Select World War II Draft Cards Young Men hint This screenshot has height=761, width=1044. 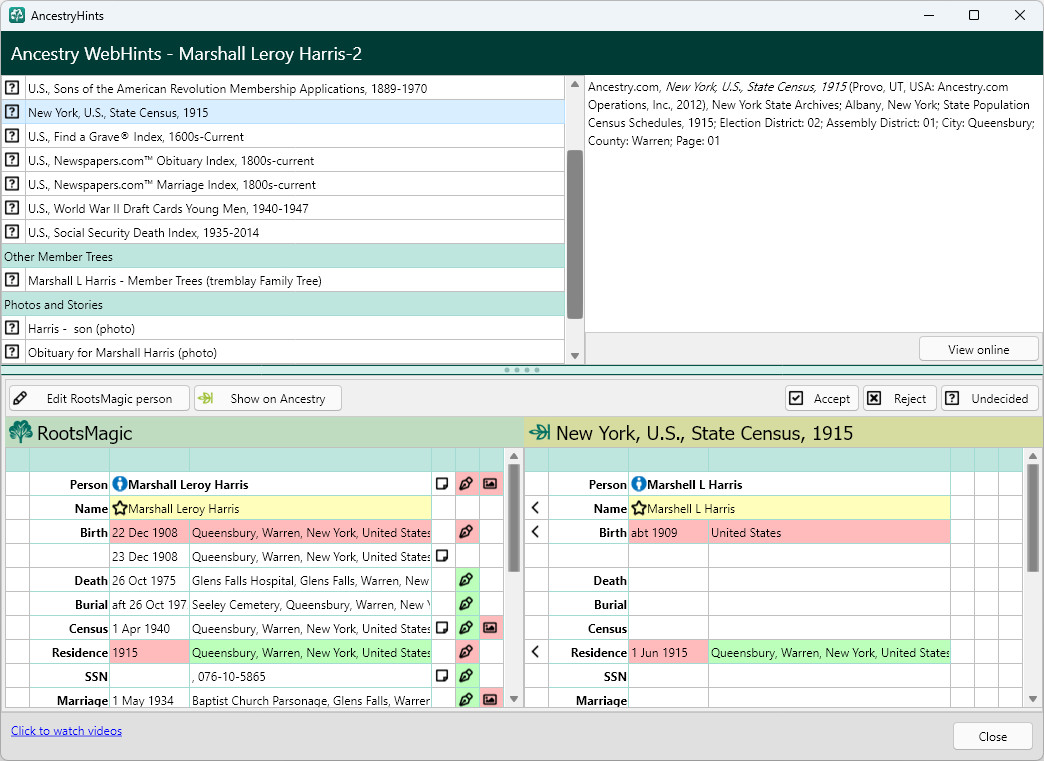click(294, 208)
